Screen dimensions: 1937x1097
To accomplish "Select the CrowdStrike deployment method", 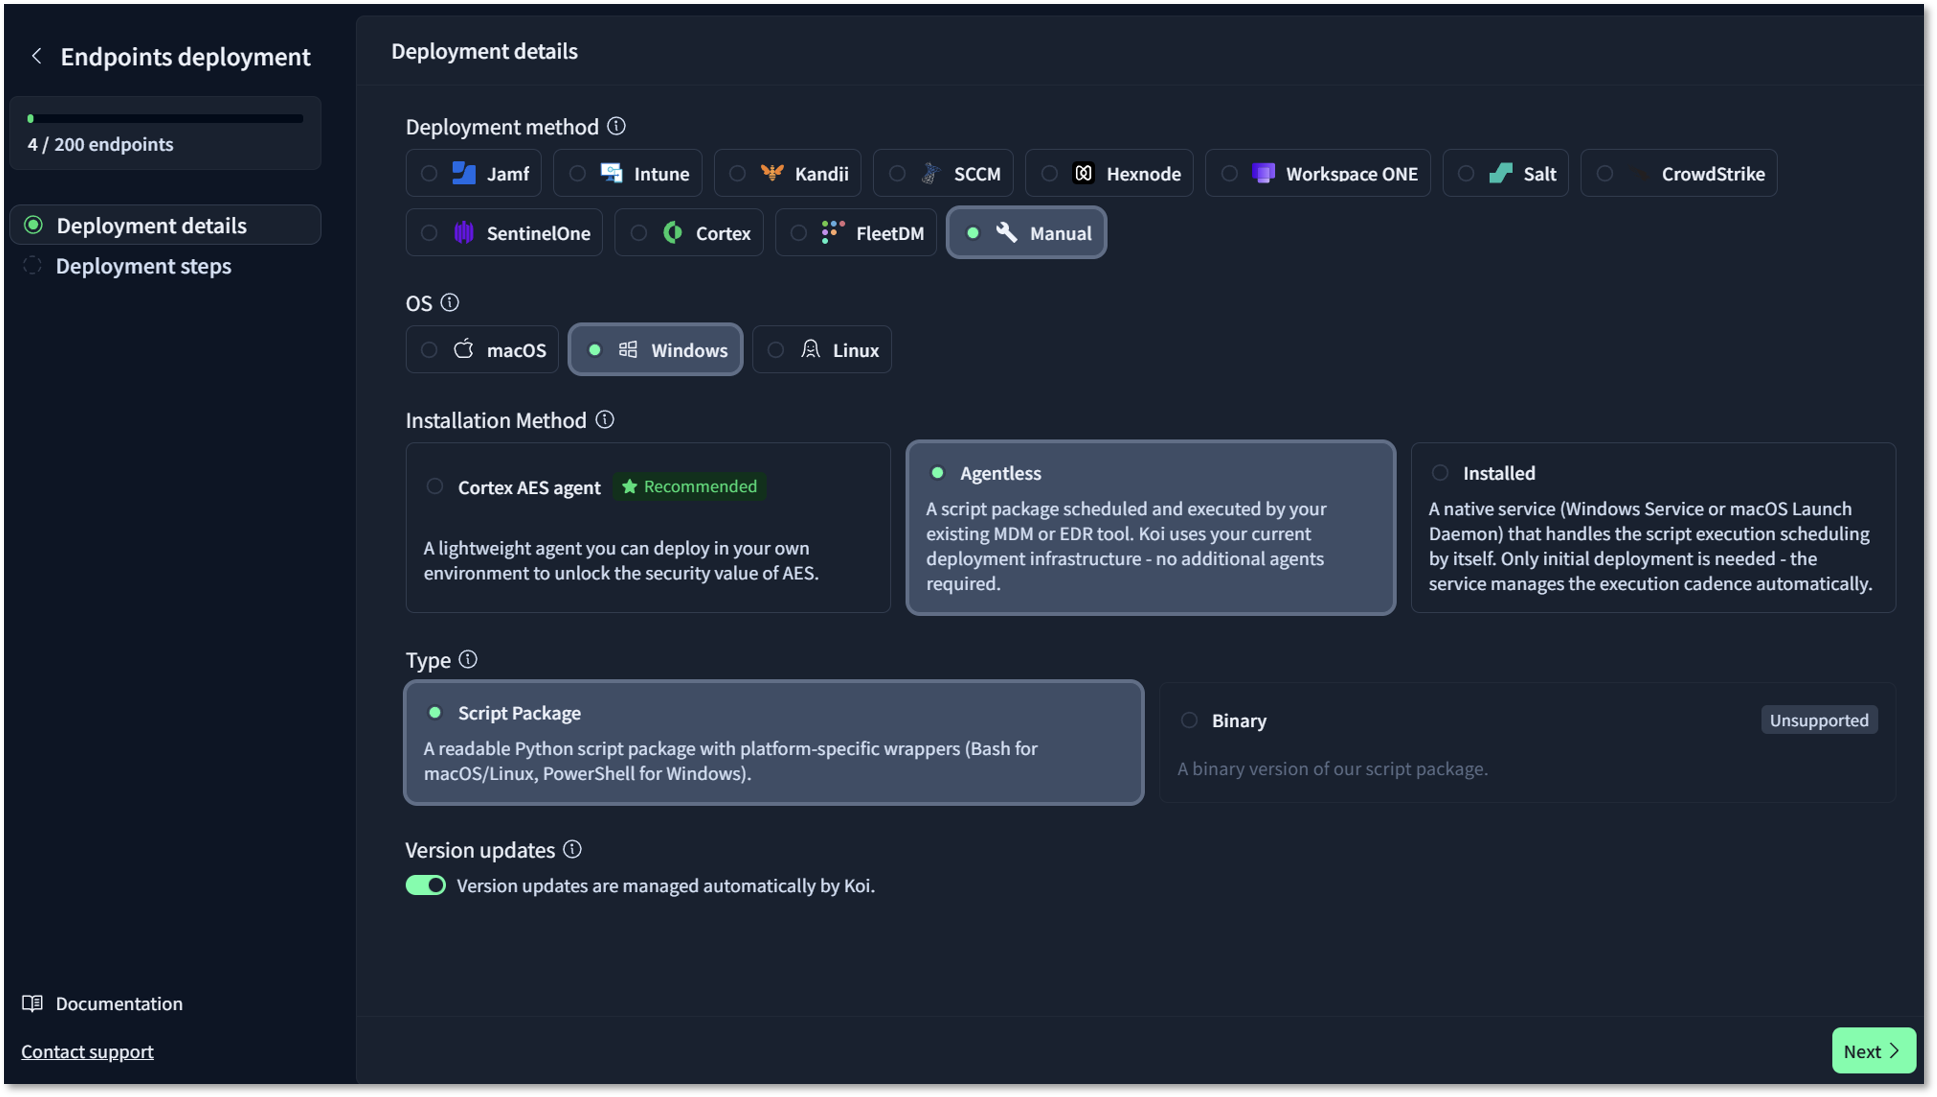I will (1679, 173).
